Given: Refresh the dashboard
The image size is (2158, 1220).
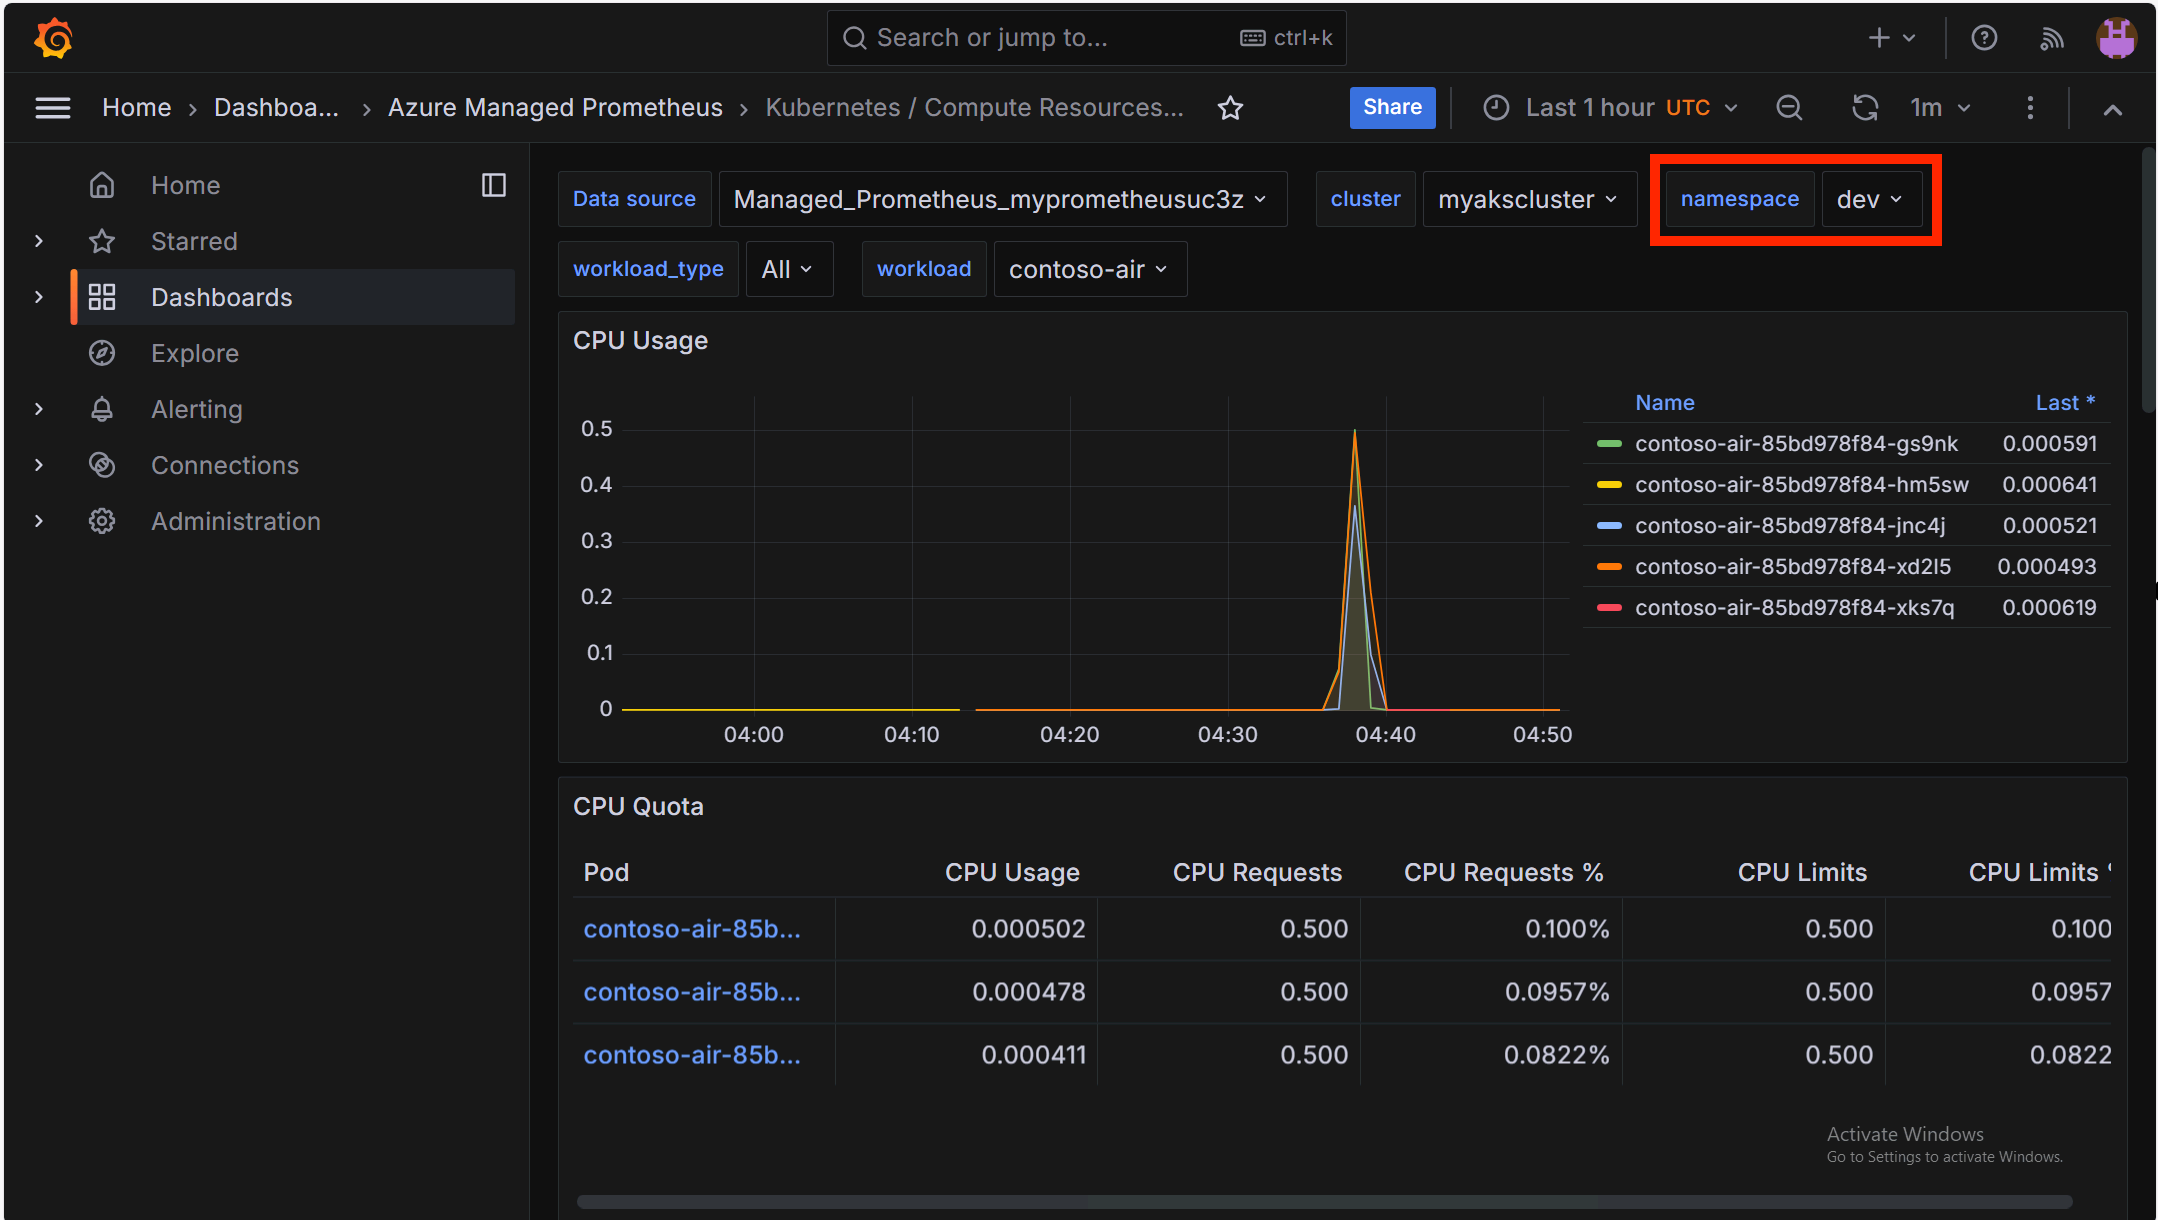Looking at the screenshot, I should [x=1865, y=108].
